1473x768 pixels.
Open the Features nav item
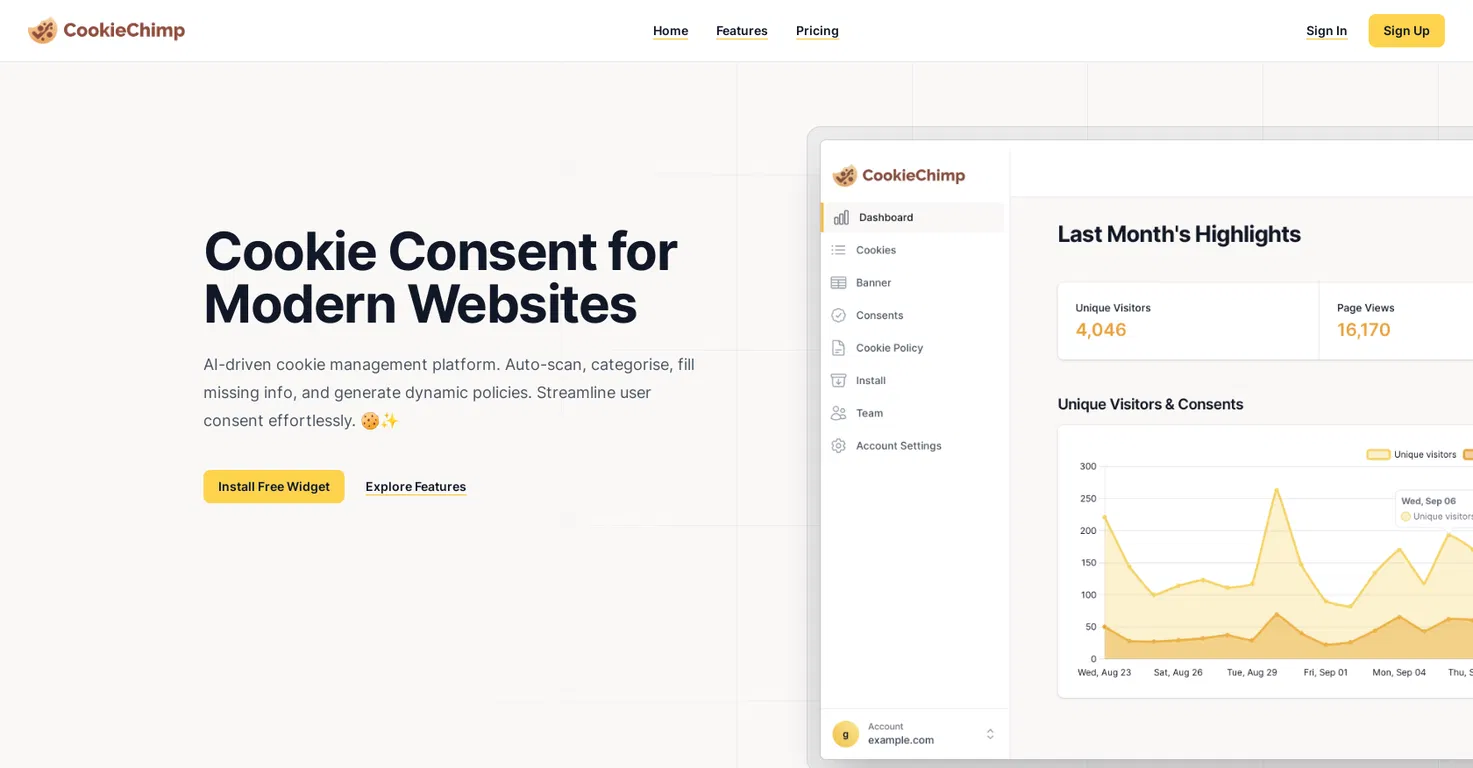[x=742, y=31]
